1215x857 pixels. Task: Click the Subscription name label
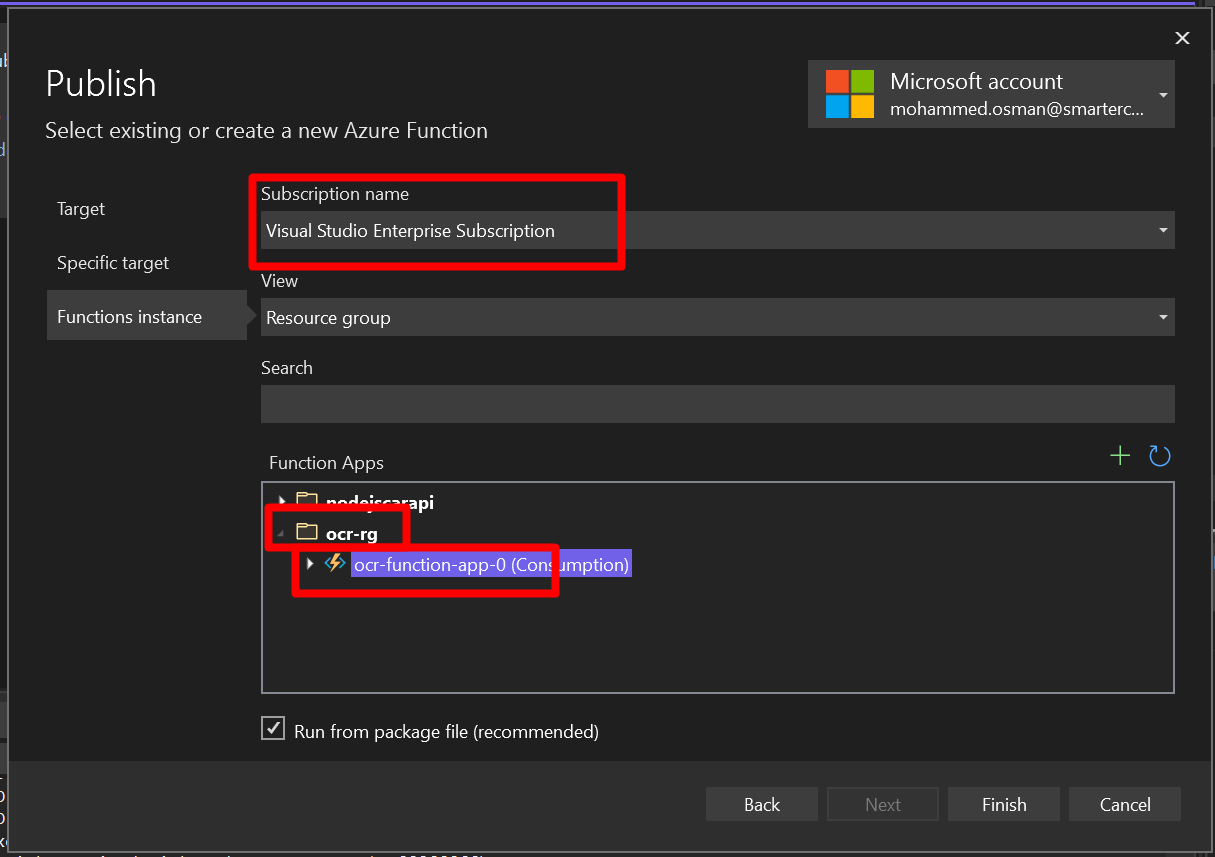click(335, 194)
